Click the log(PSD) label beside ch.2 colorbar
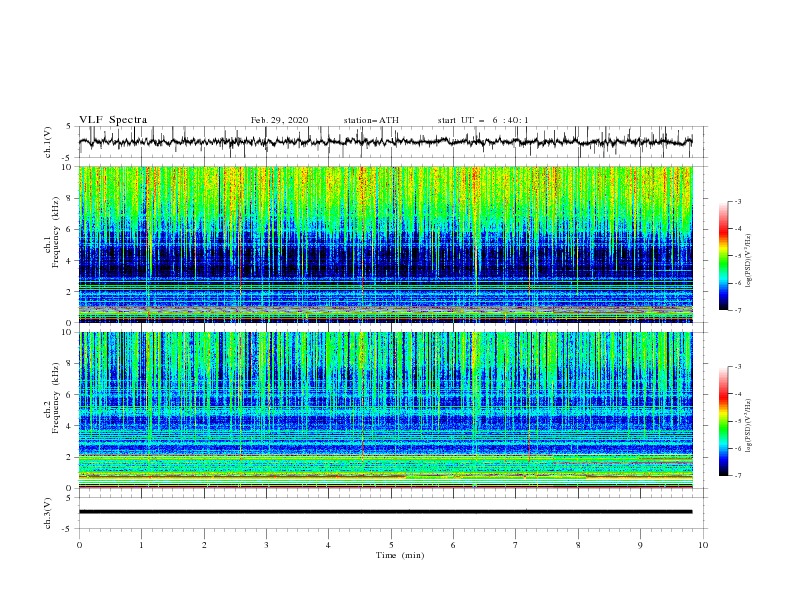Image resolution: width=792 pixels, height=612 pixels. pos(748,426)
